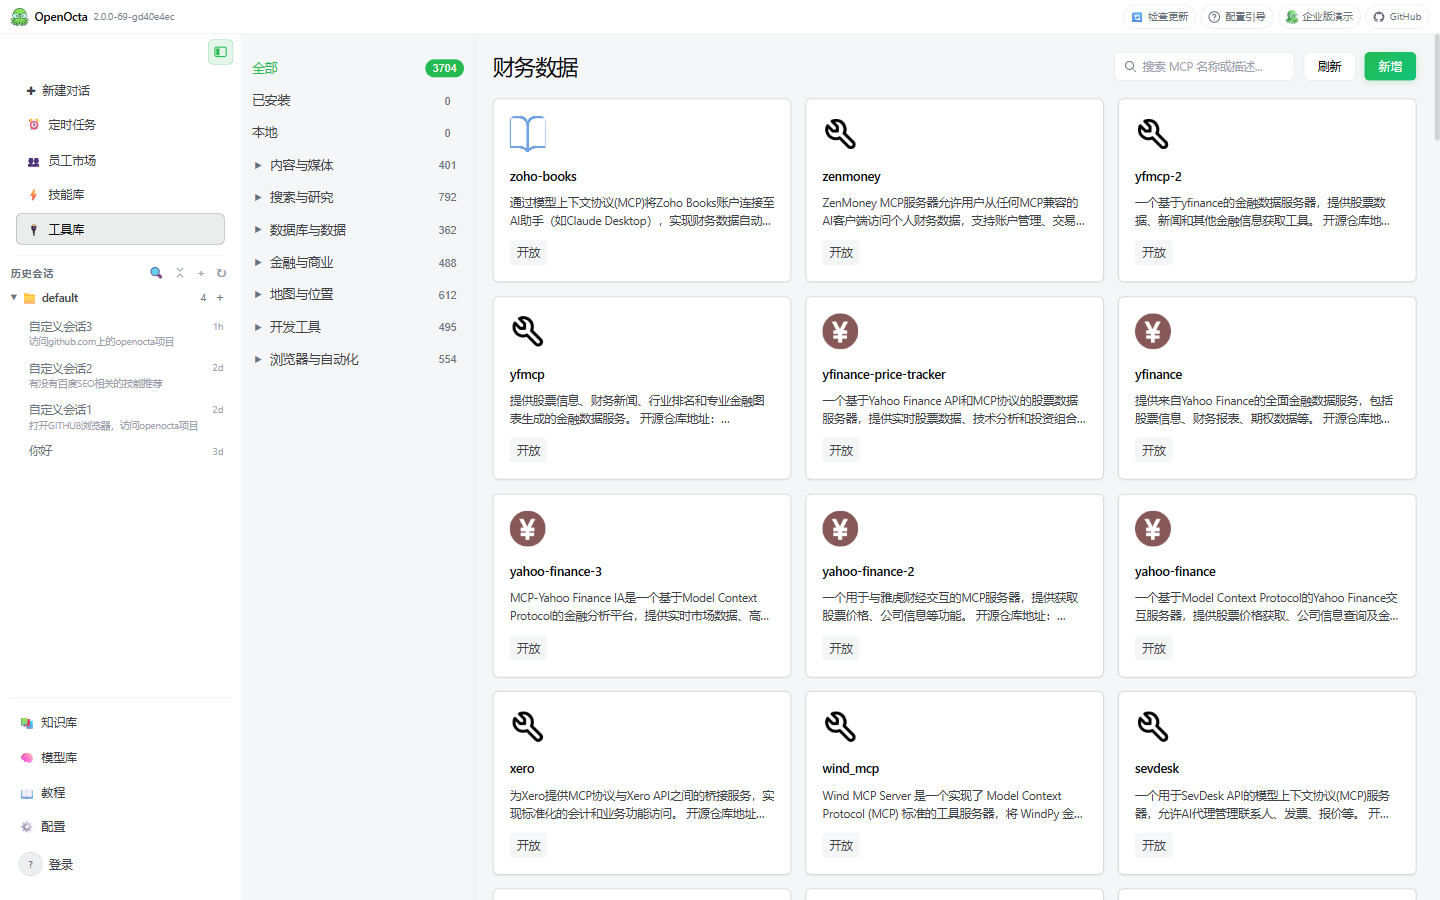This screenshot has height=900, width=1440.
Task: Click the yfinance-price-tracker yen icon
Action: (x=840, y=331)
